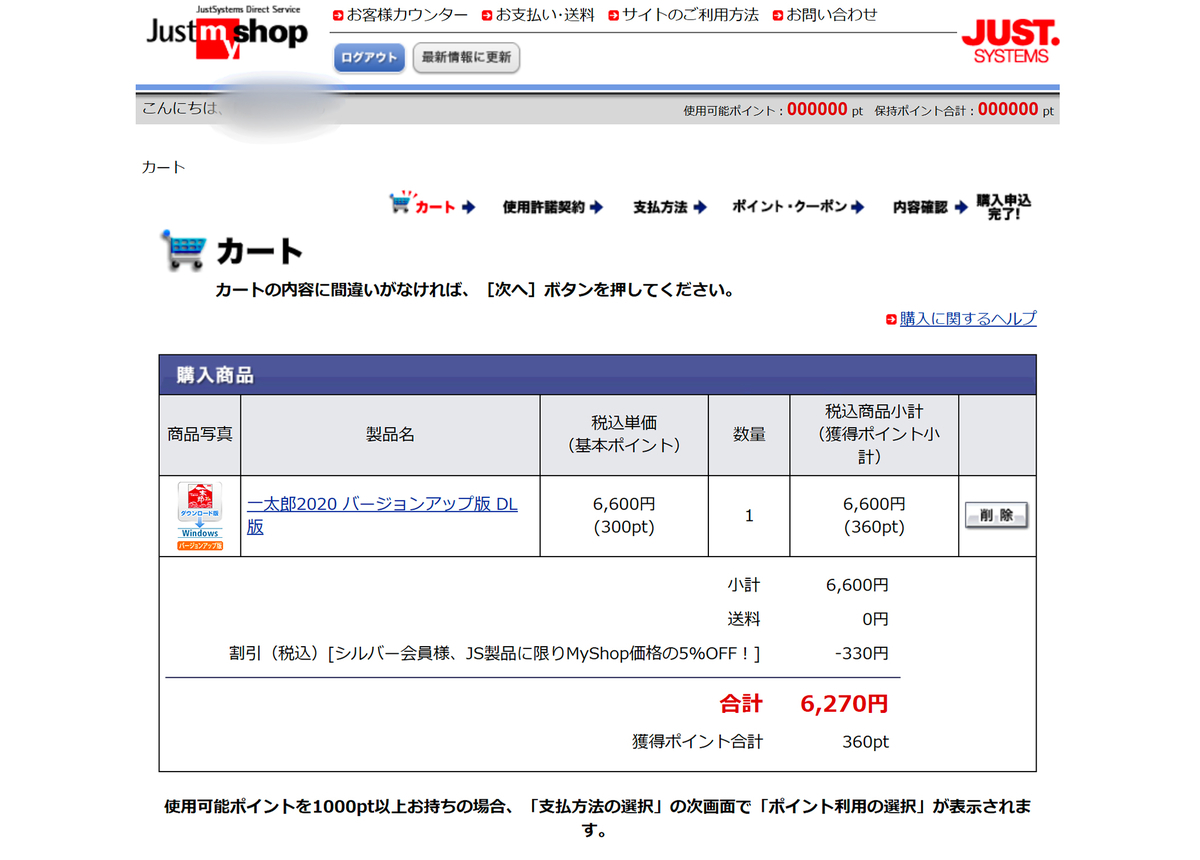Click 支払方法 step label
Viewport: 1200px width, 860px height.
pyautogui.click(x=660, y=207)
